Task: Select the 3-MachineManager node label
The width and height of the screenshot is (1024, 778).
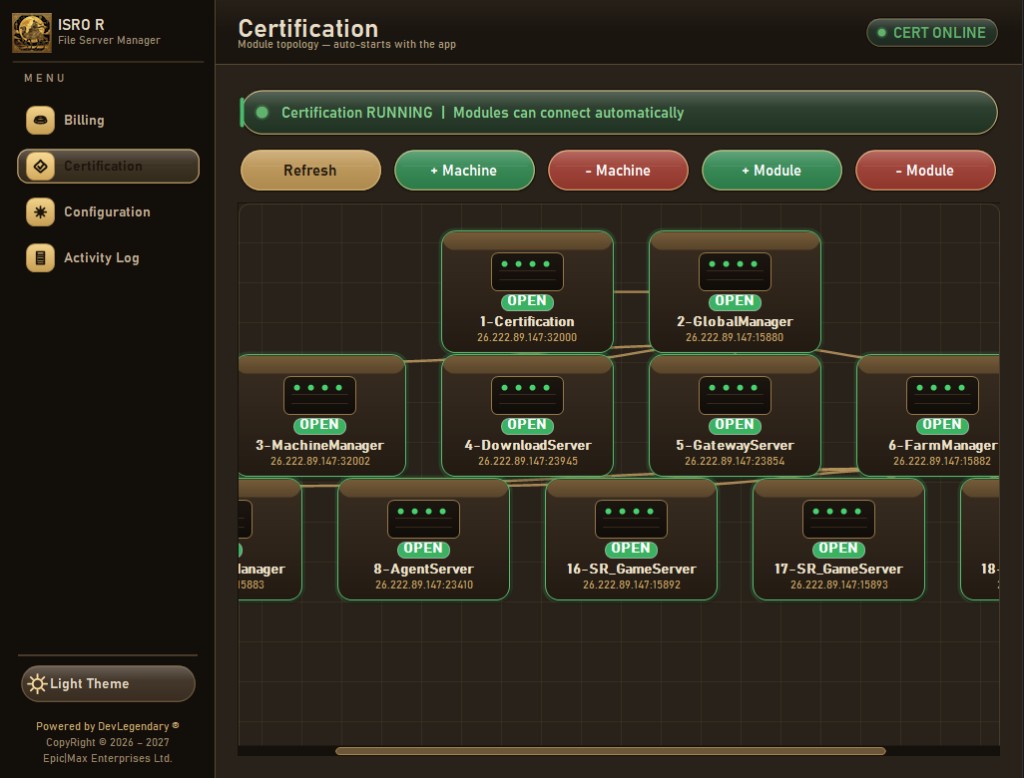Action: (319, 446)
